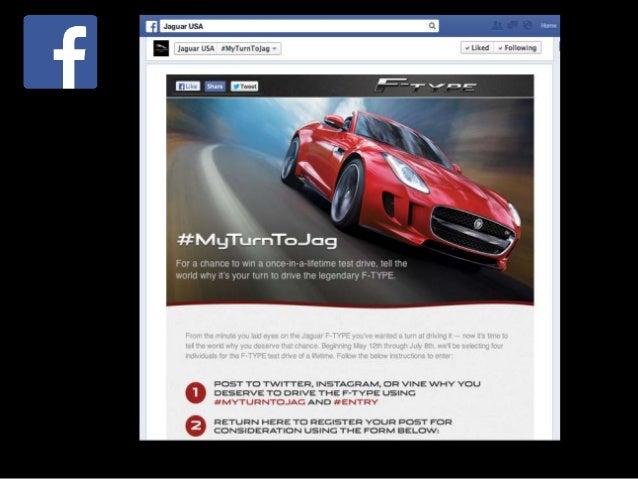This screenshot has height=479, width=638.
Task: Focus the Jaguar USA search field
Action: tap(299, 26)
